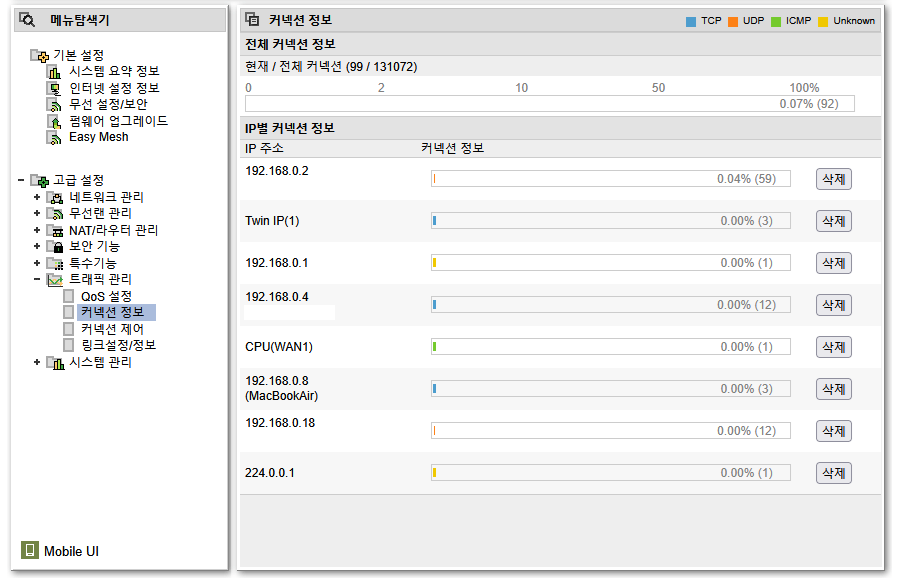Expand the 특수기능 tree node

37,263
